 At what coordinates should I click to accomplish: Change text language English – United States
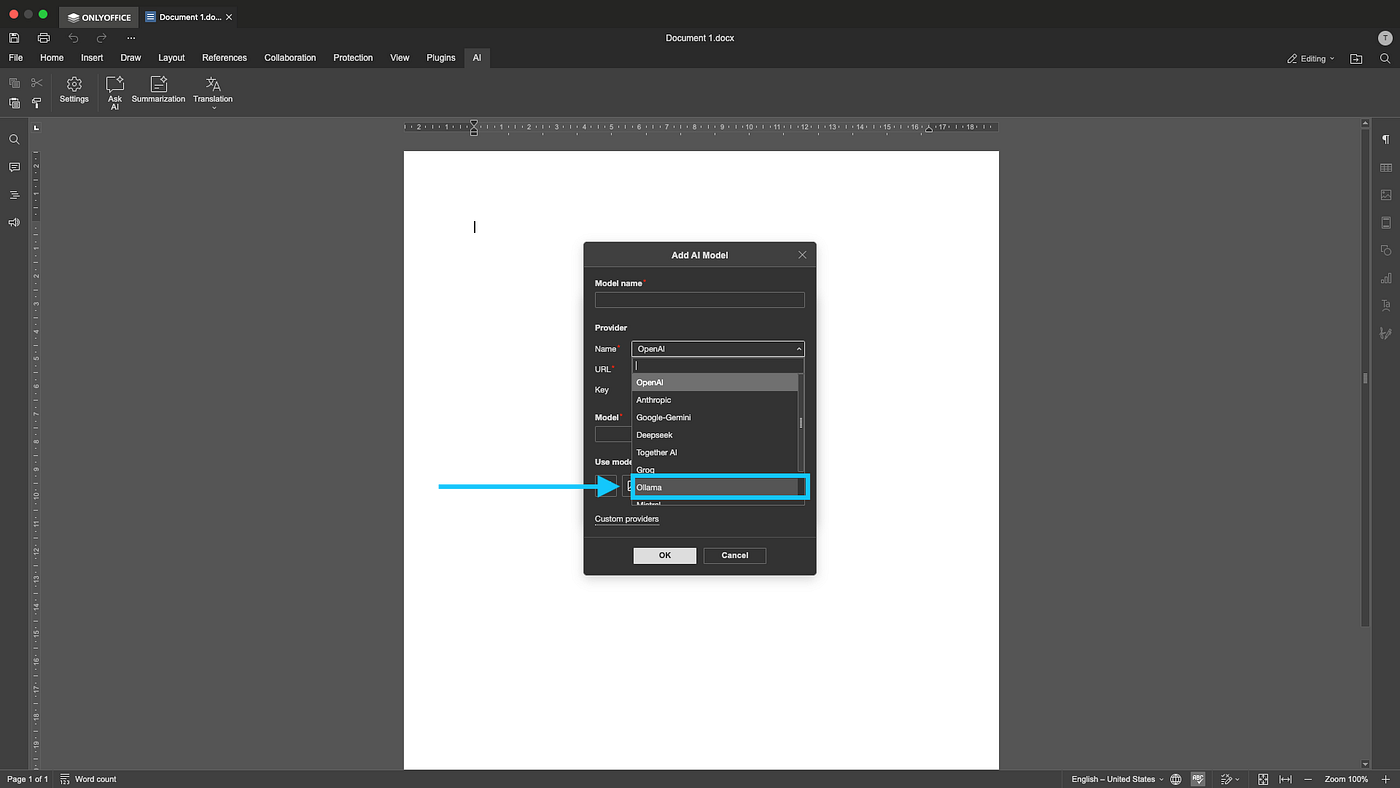(1117, 779)
